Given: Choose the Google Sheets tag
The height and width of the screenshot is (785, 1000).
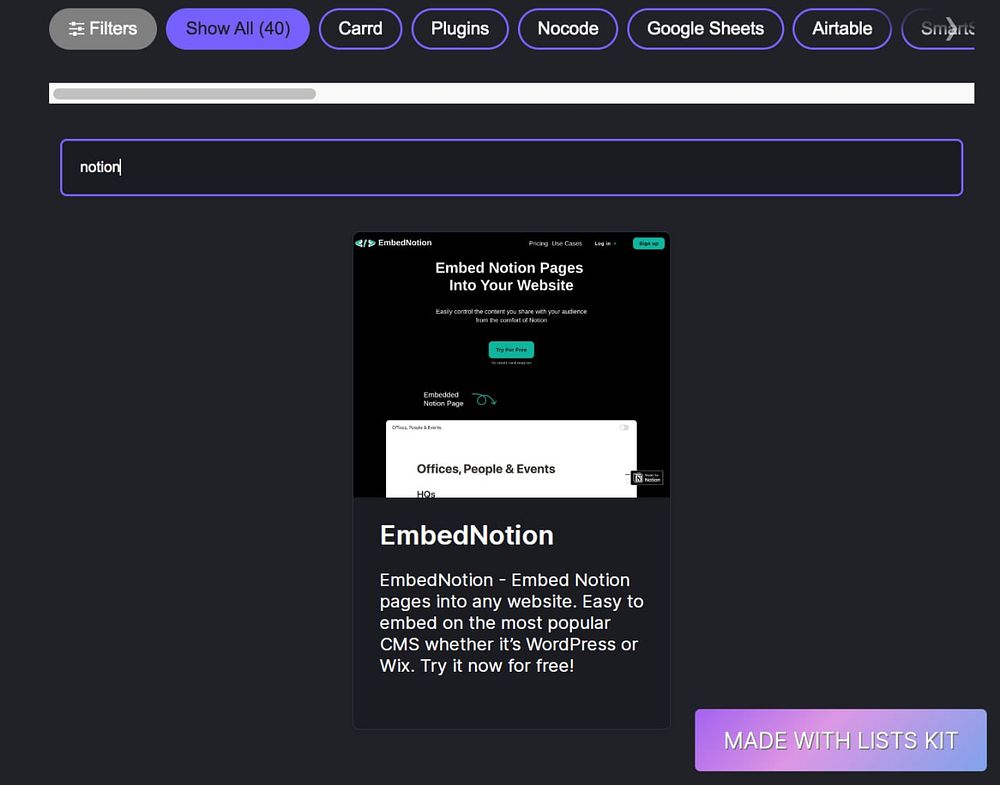Looking at the screenshot, I should pos(705,29).
